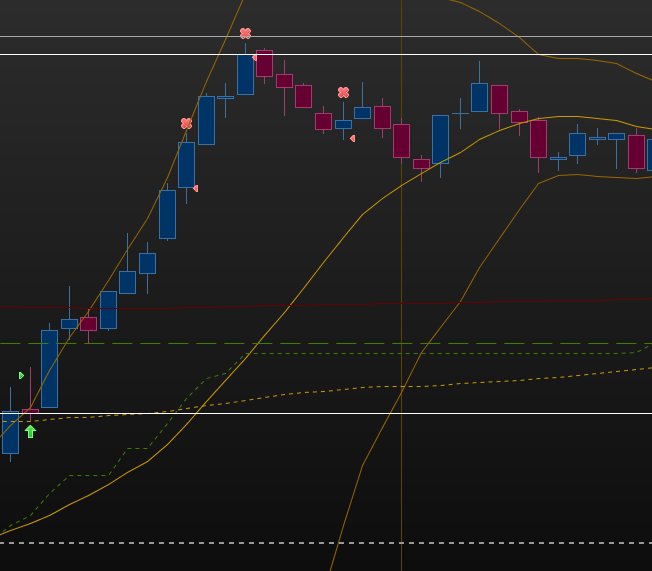The width and height of the screenshot is (652, 571).
Task: Click the green up-arrow buy signal
Action: pos(30,432)
